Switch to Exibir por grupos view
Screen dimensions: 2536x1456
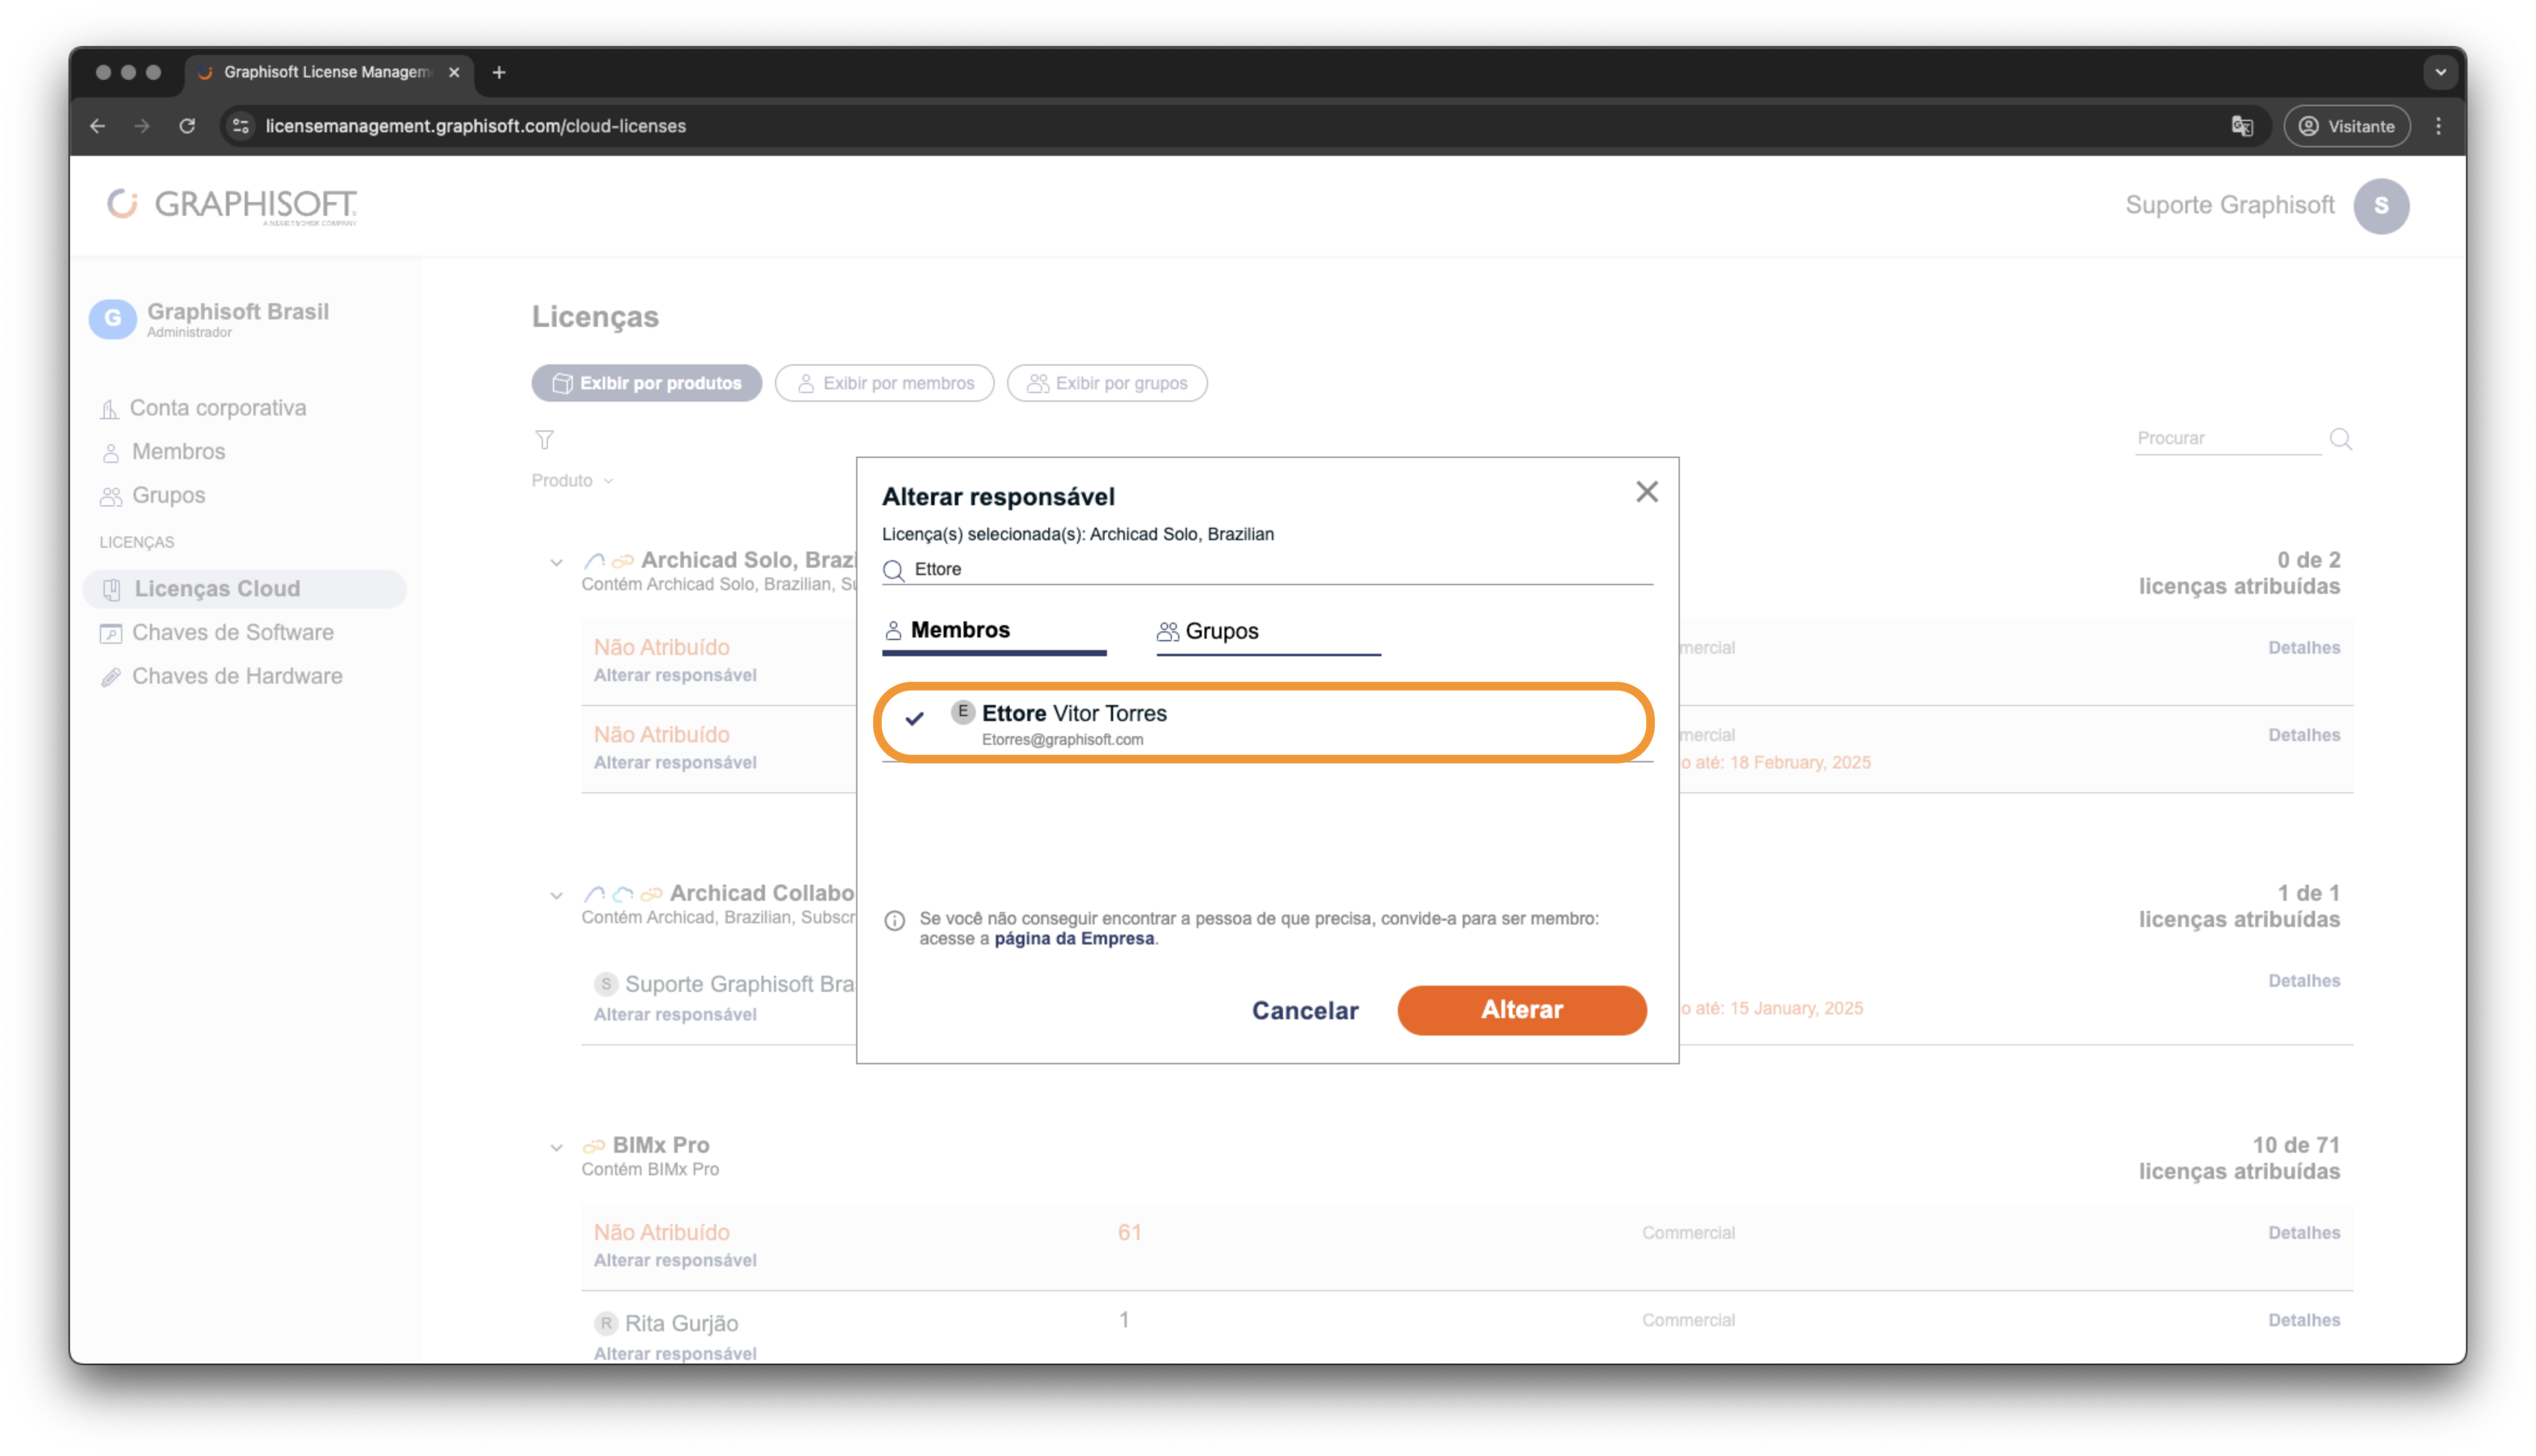1106,383
